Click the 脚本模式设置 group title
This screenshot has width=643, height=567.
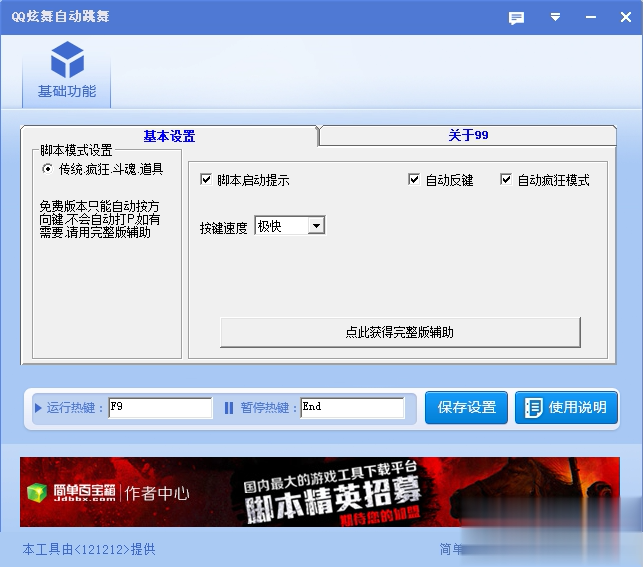76,150
